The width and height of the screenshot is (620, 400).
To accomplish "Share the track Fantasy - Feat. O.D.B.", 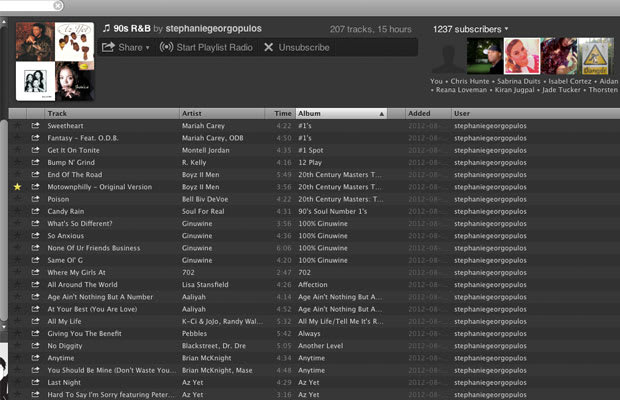I will coord(36,138).
